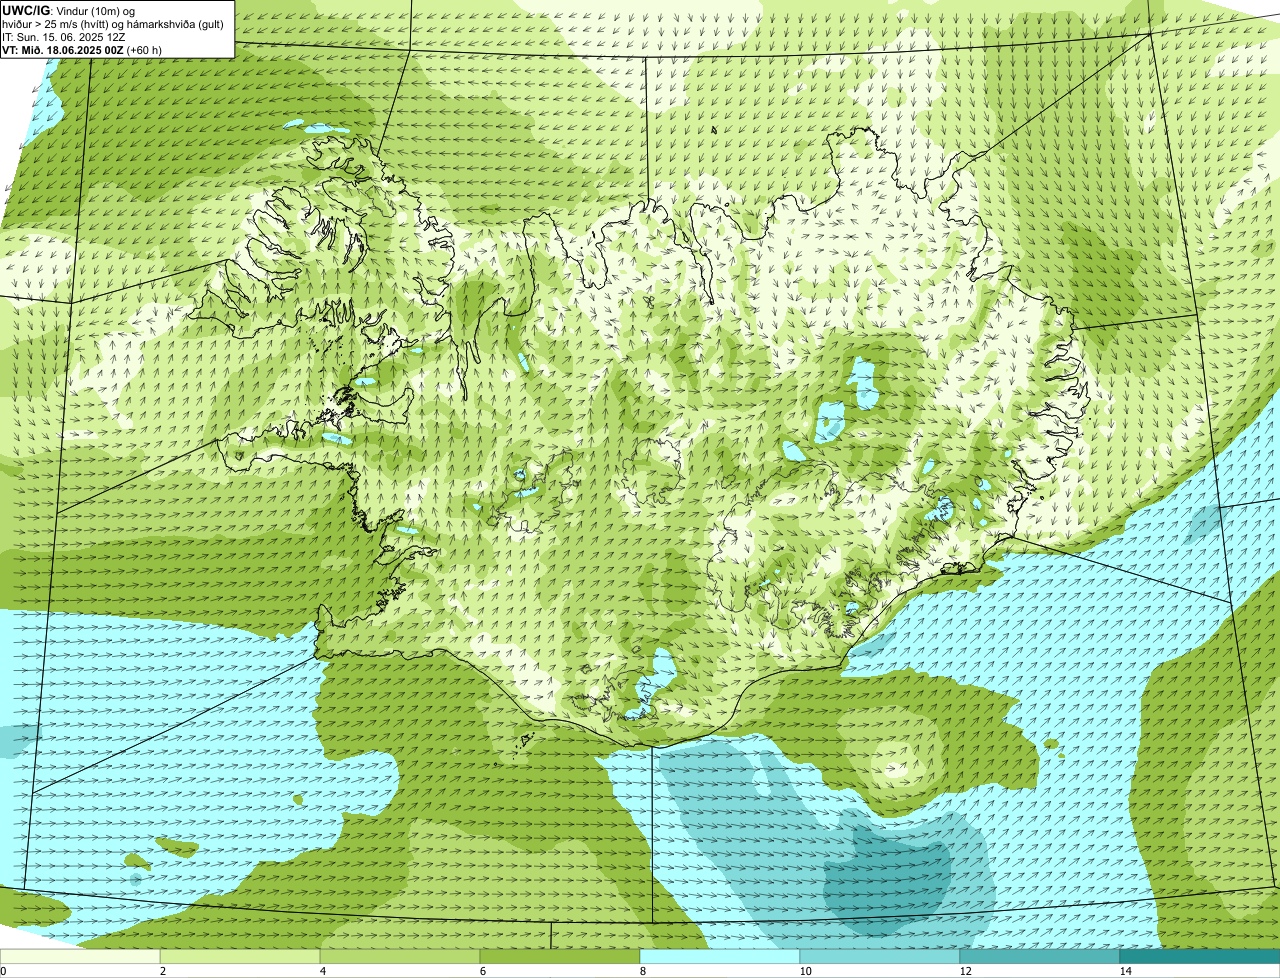
Task: Click the palest 0–2 m/s scale swatch
Action: [80, 957]
